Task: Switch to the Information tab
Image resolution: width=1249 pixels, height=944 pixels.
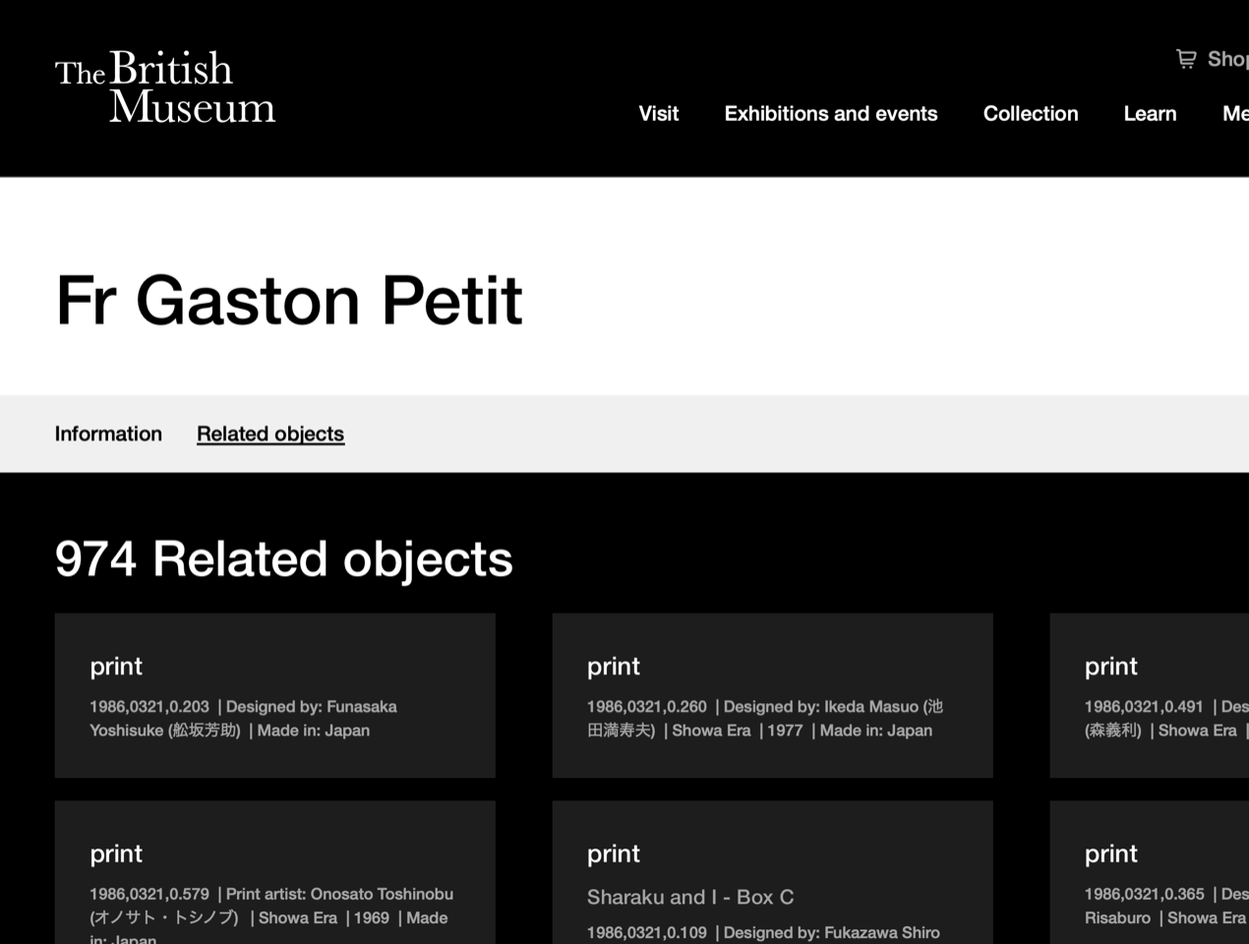Action: (108, 434)
